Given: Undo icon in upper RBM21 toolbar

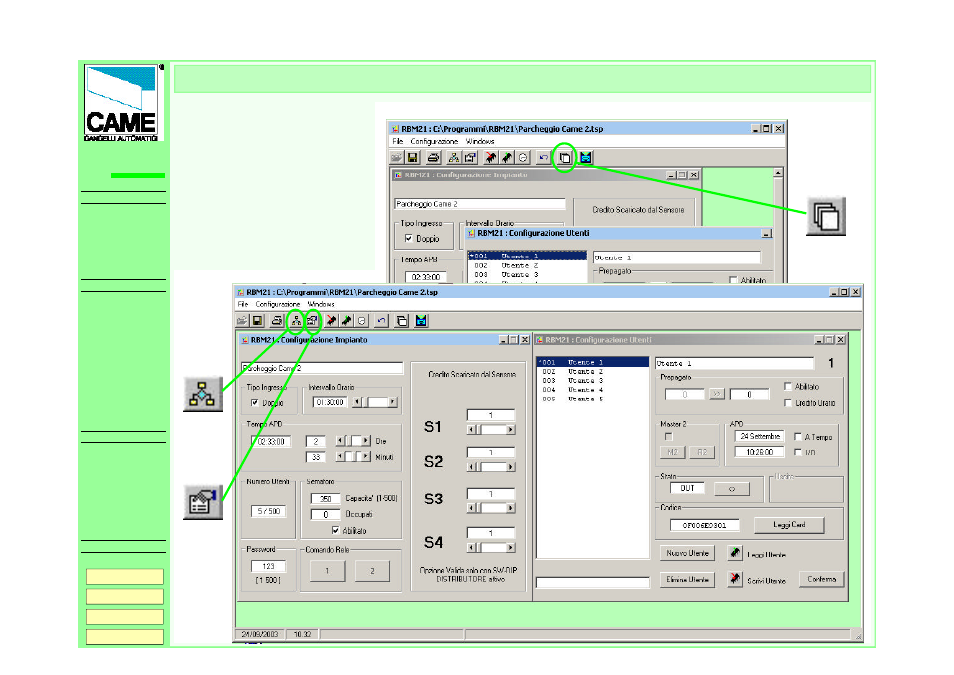Looking at the screenshot, I should [543, 158].
